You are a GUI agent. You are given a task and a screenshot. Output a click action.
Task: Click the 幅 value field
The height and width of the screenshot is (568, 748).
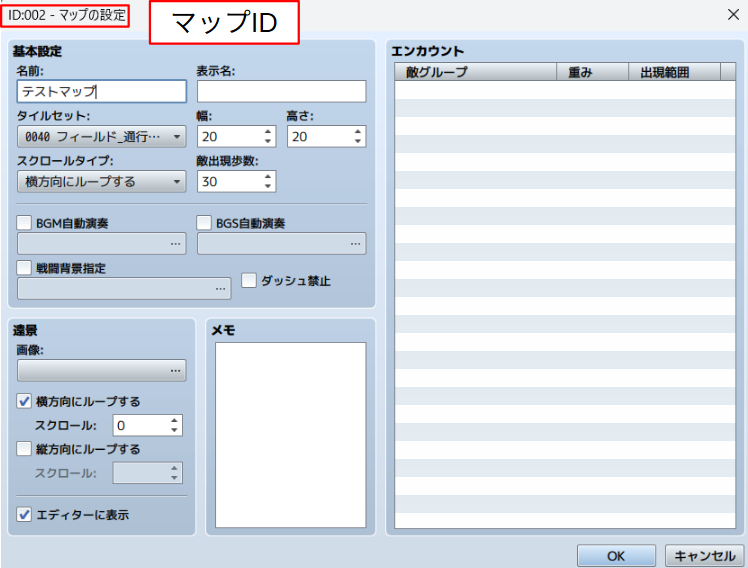pos(229,137)
